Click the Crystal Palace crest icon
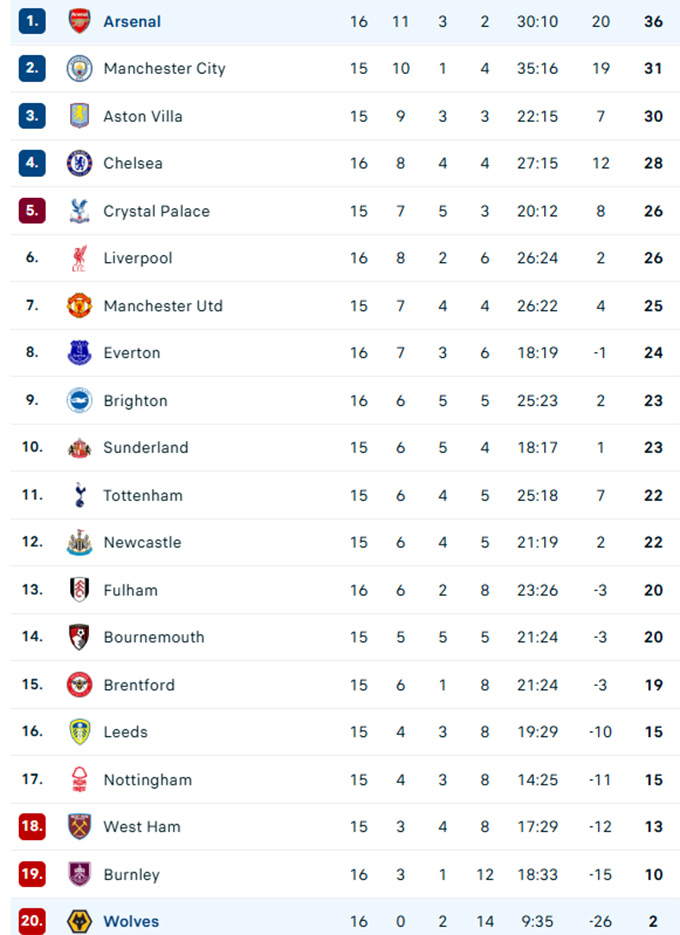The image size is (680, 935). coord(79,211)
